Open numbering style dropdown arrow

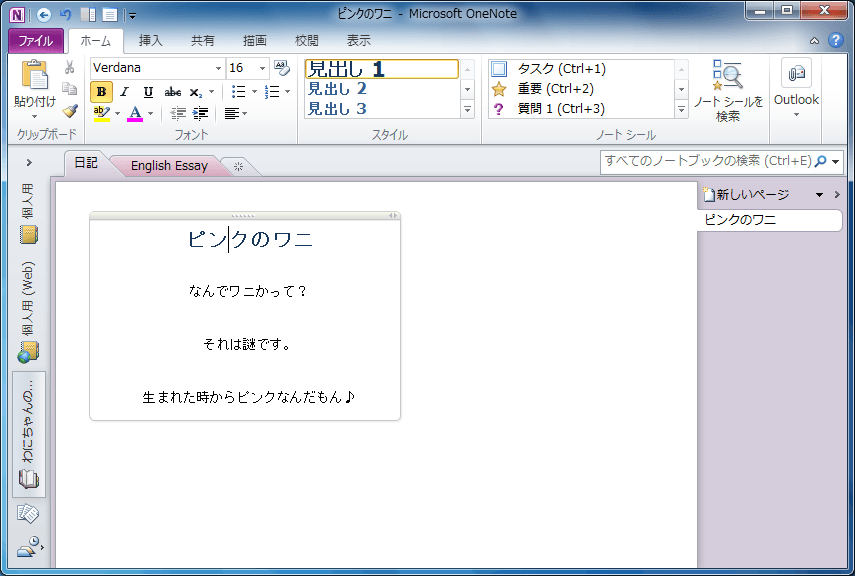tap(287, 92)
